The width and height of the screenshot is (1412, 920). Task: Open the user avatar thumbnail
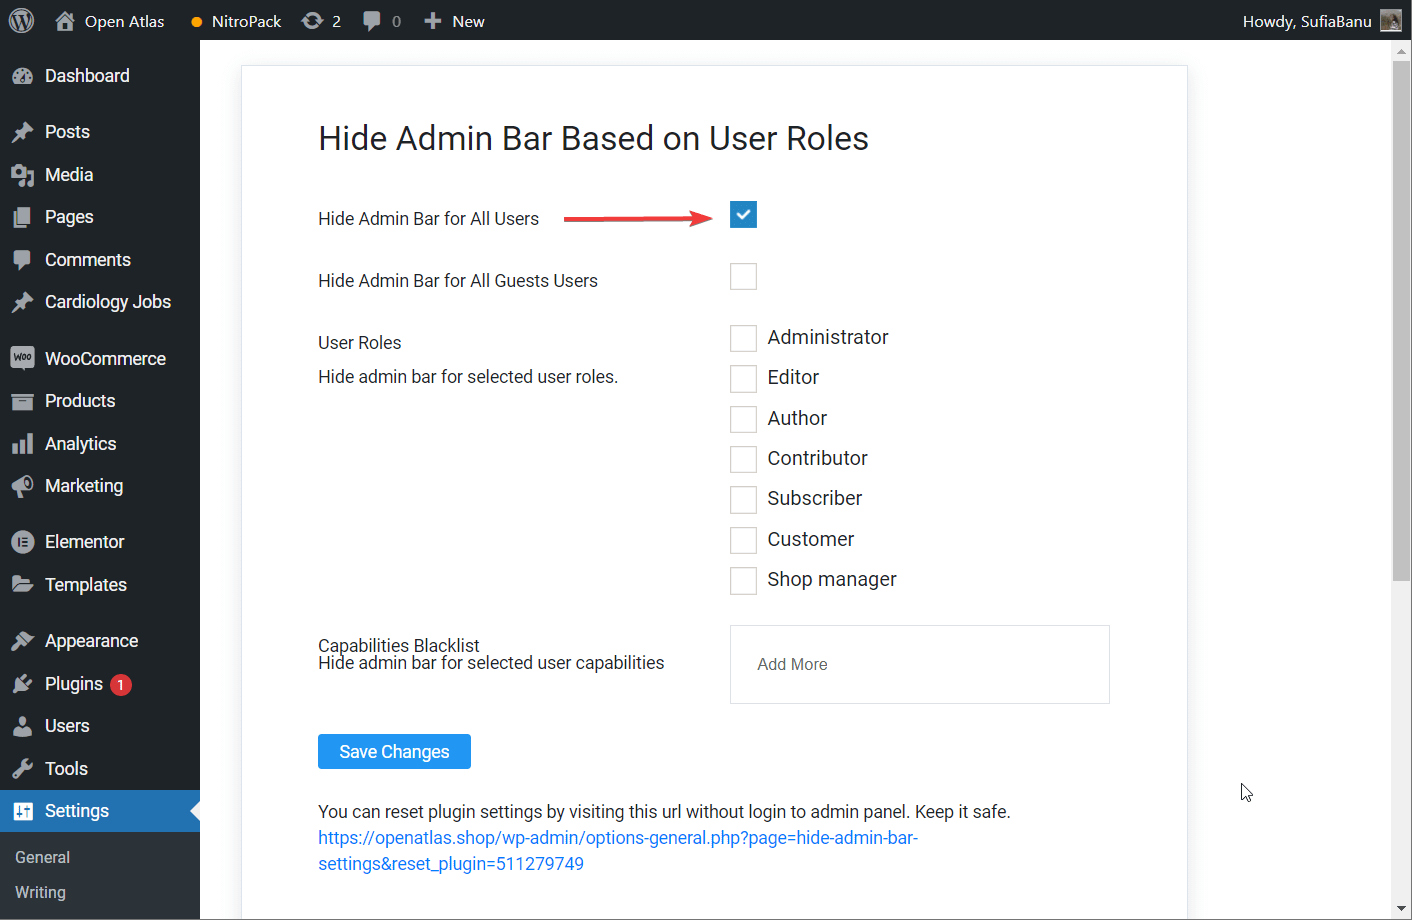coord(1390,21)
